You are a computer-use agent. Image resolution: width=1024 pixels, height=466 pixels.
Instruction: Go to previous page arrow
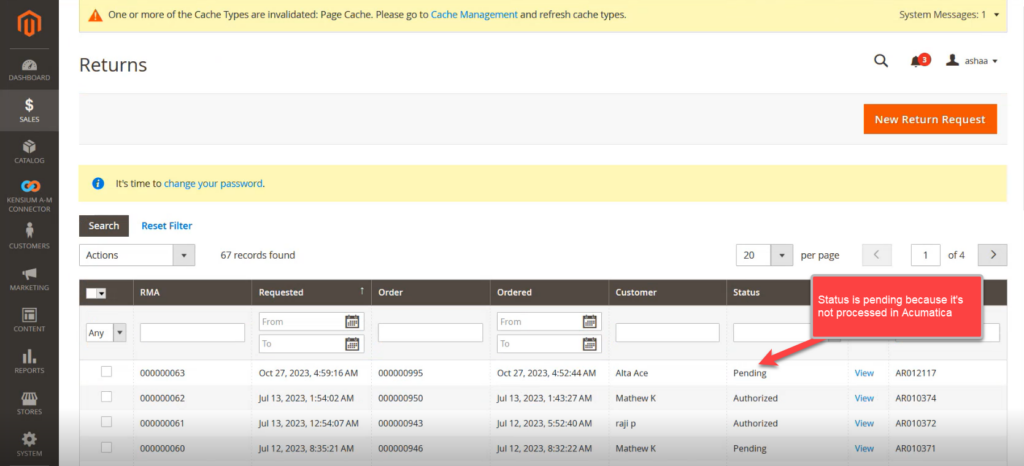(x=877, y=255)
